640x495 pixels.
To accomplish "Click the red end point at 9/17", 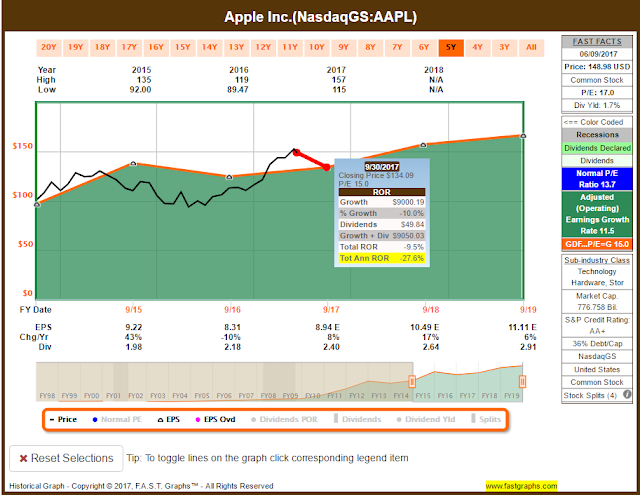I will (x=327, y=167).
